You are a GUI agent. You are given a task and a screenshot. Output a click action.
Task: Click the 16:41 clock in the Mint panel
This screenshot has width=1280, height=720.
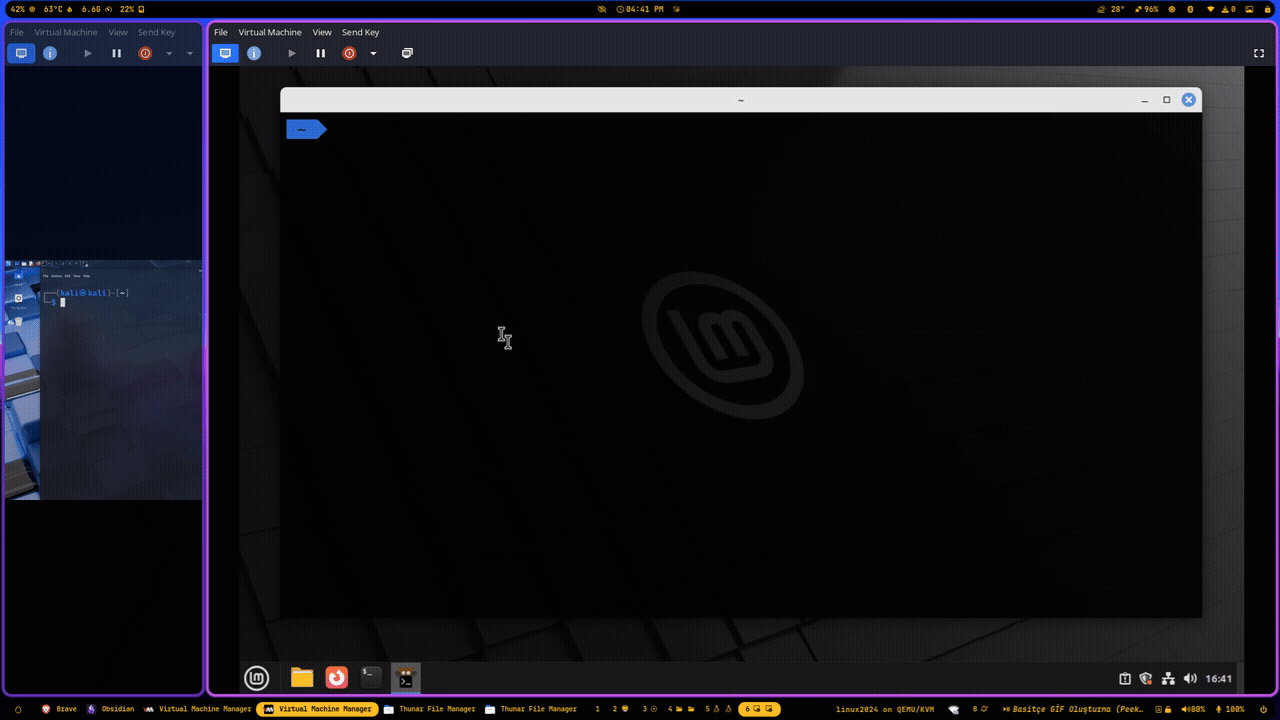point(1219,679)
